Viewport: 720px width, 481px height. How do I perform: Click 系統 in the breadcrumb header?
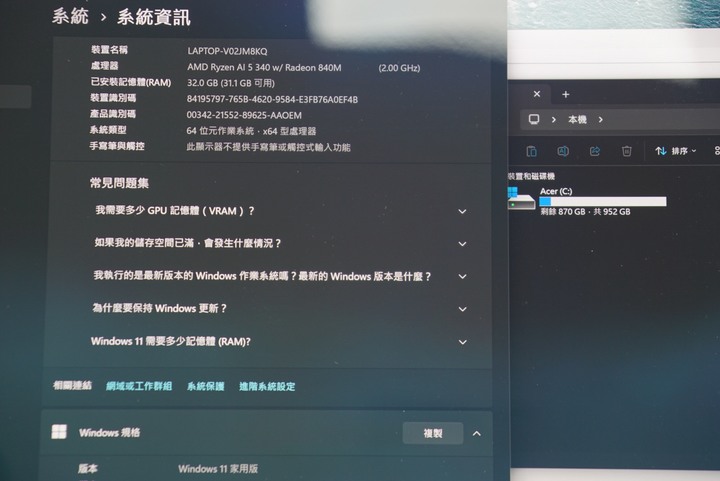coord(70,16)
